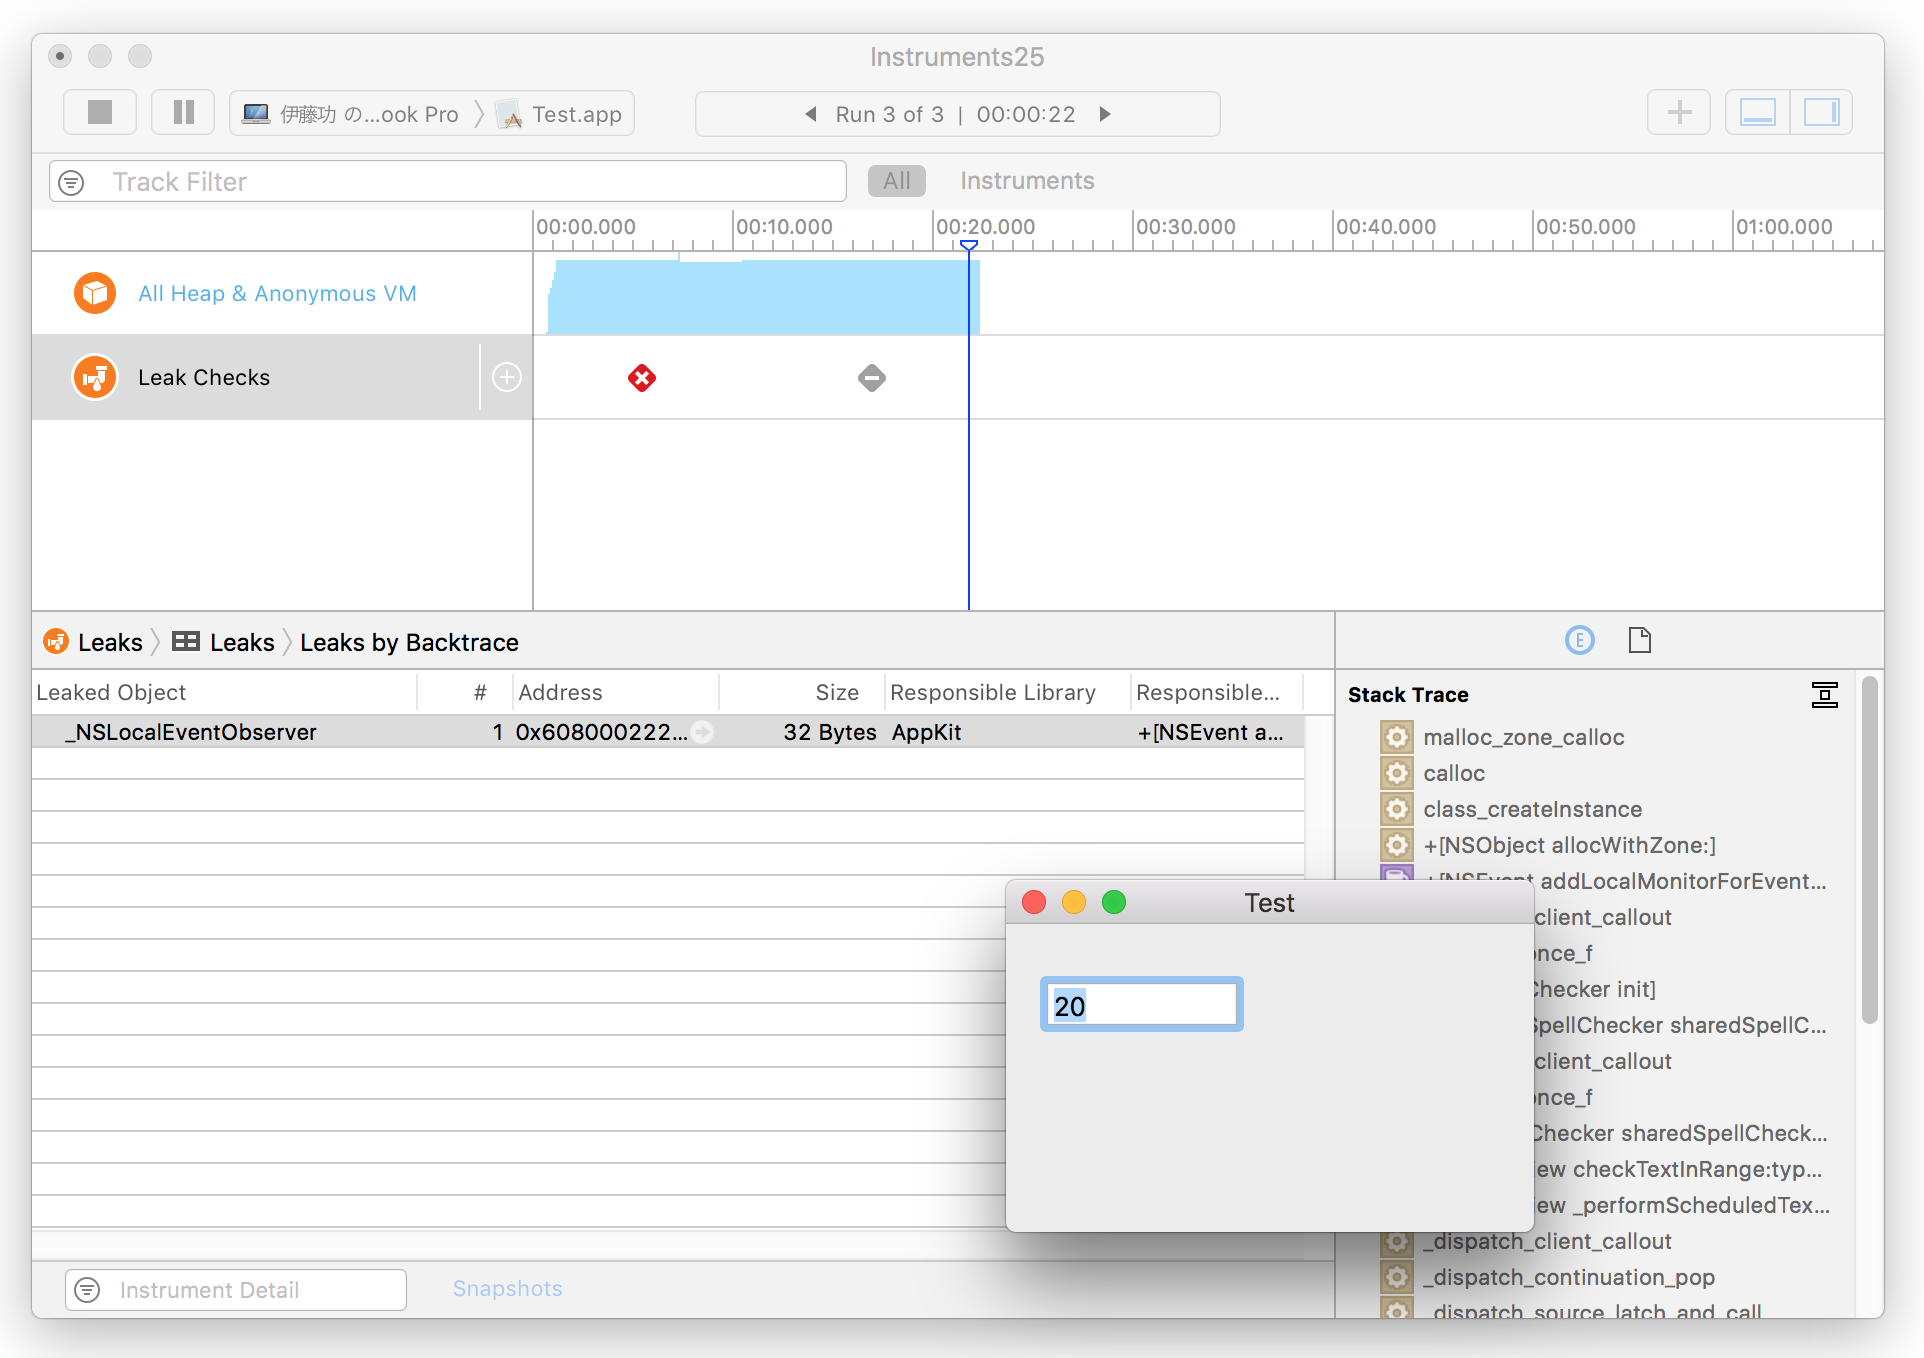This screenshot has height=1358, width=1924.
Task: Focus the Track Filter field
Action: 448,182
